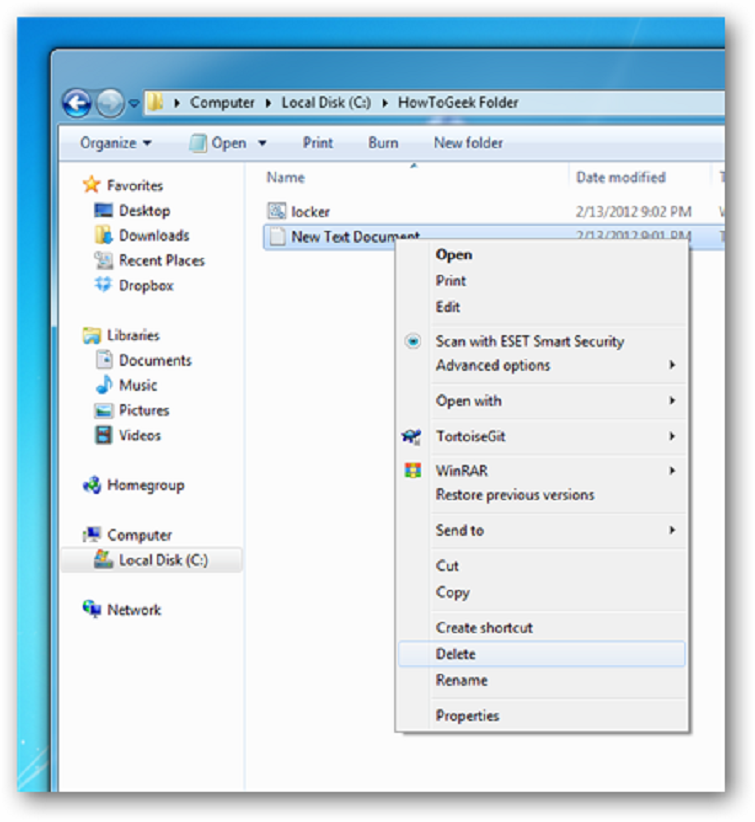Open Properties from the context menu

pos(467,716)
